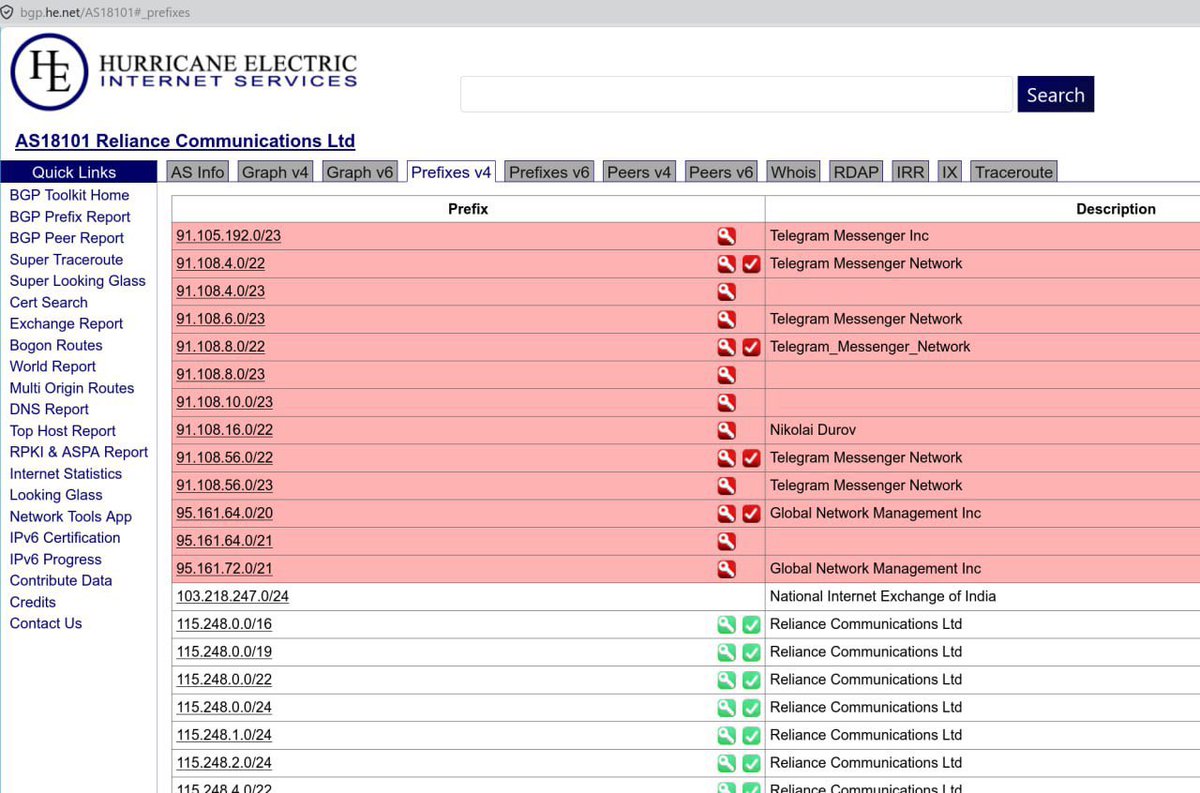Open red magnifier icon for 91.108.10.0/23
Viewport: 1200px width, 793px height.
point(726,402)
